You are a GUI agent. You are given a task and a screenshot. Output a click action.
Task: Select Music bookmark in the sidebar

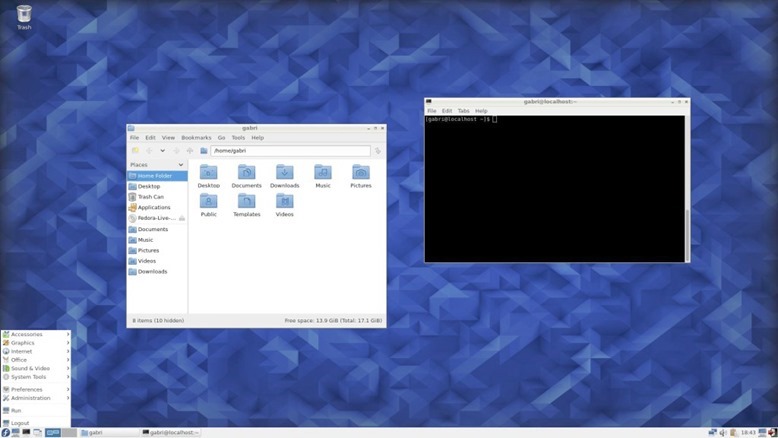pyautogui.click(x=157, y=240)
